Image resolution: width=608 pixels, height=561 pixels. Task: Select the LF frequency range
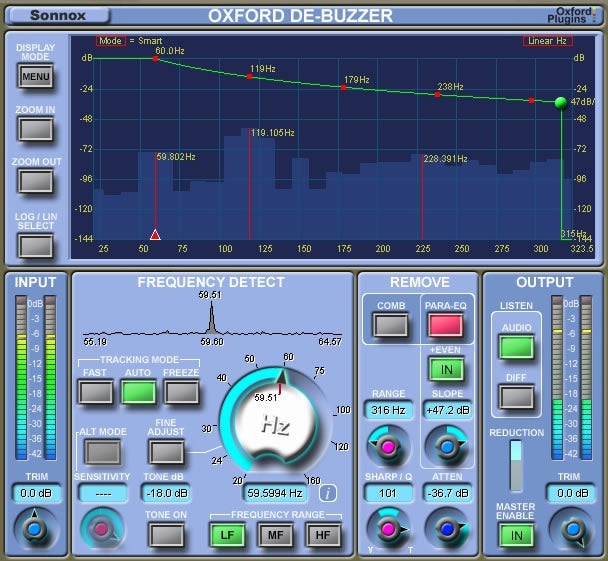(x=227, y=535)
